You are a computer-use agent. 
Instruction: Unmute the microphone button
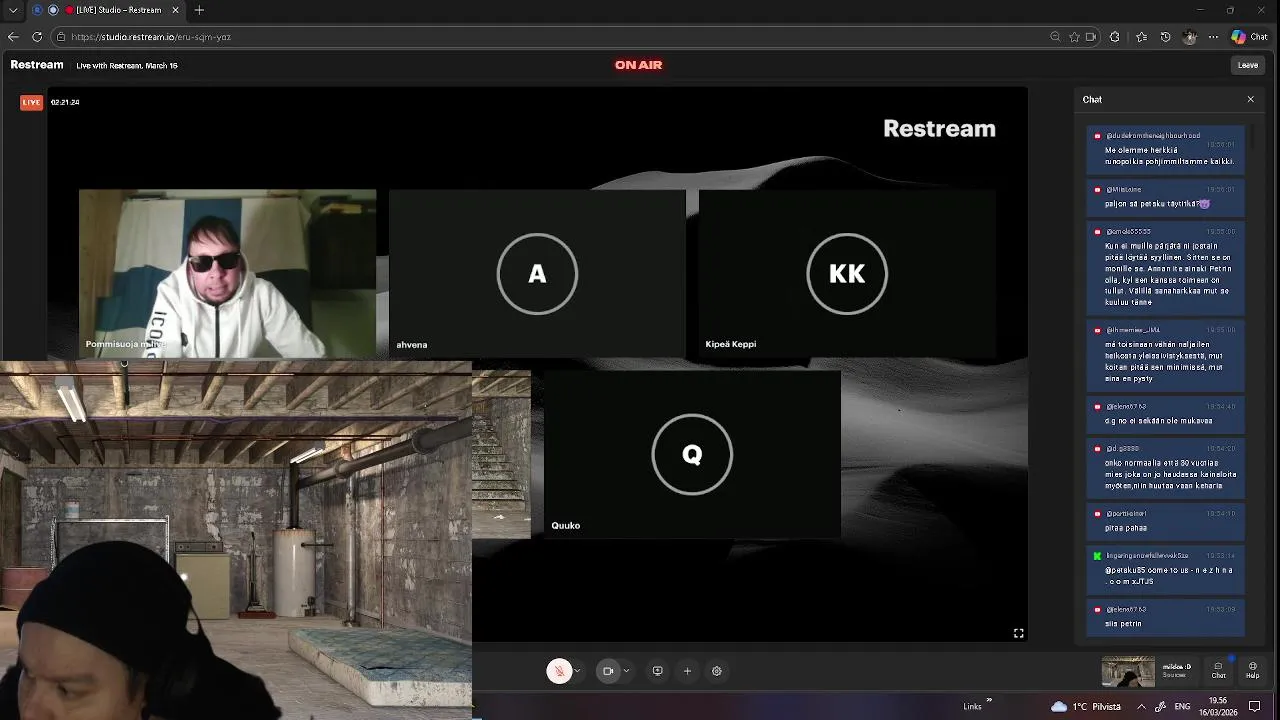[559, 671]
